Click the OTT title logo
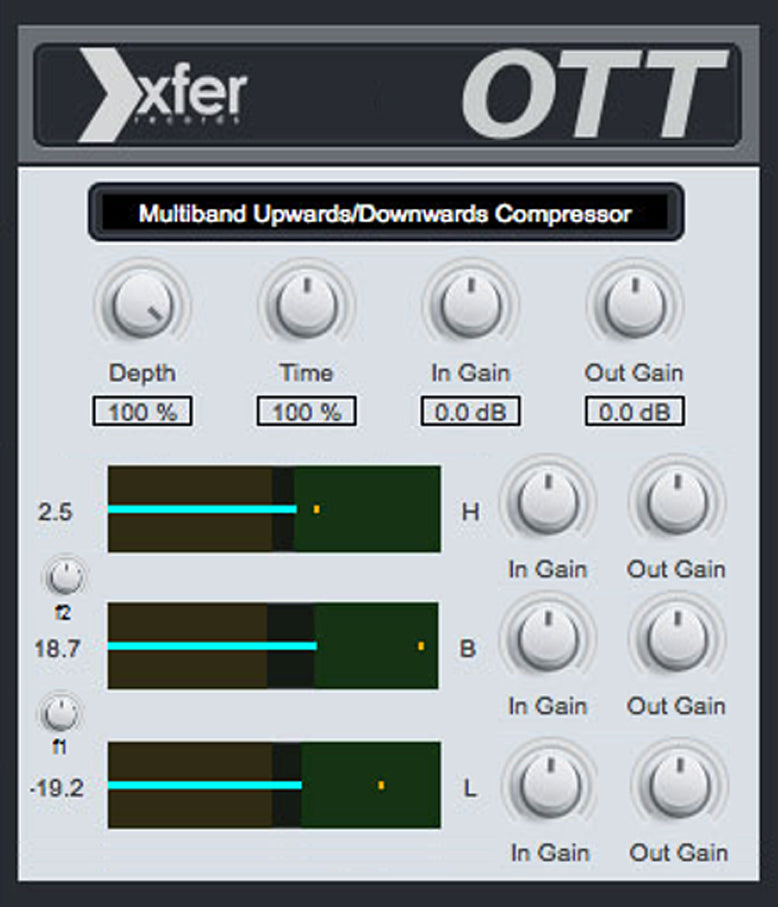 click(594, 94)
